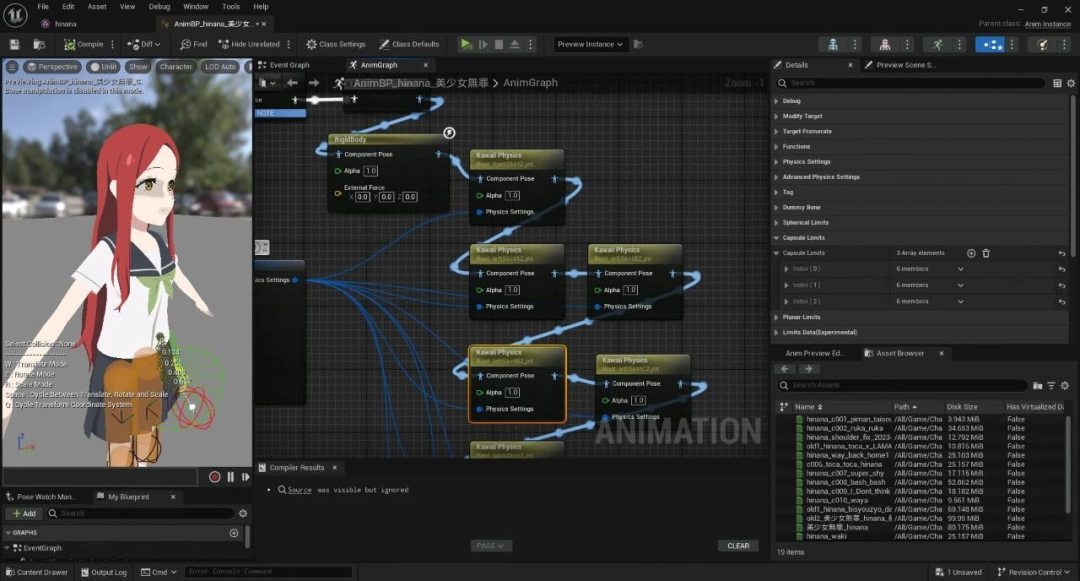Pause the viewport preview animation
The height and width of the screenshot is (581, 1080).
pos(231,476)
